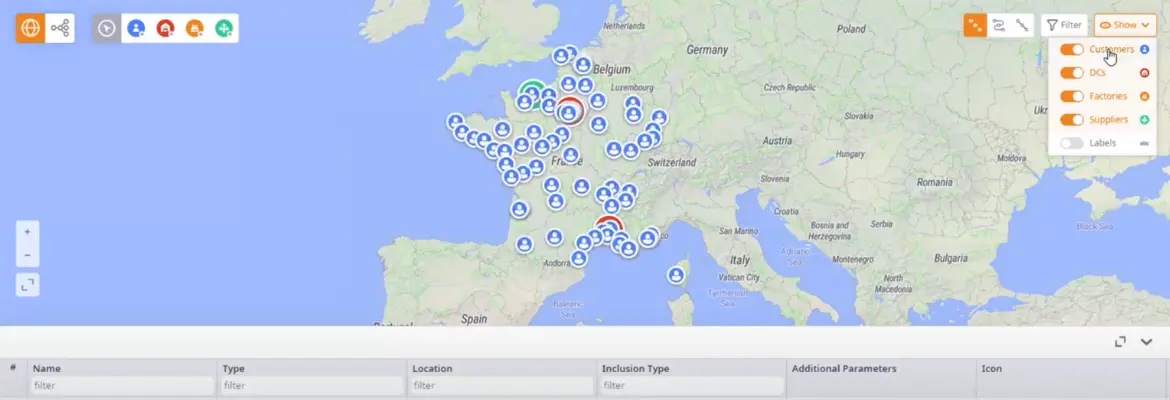Select the pointer cursor tool
This screenshot has height=400, width=1170.
point(107,28)
